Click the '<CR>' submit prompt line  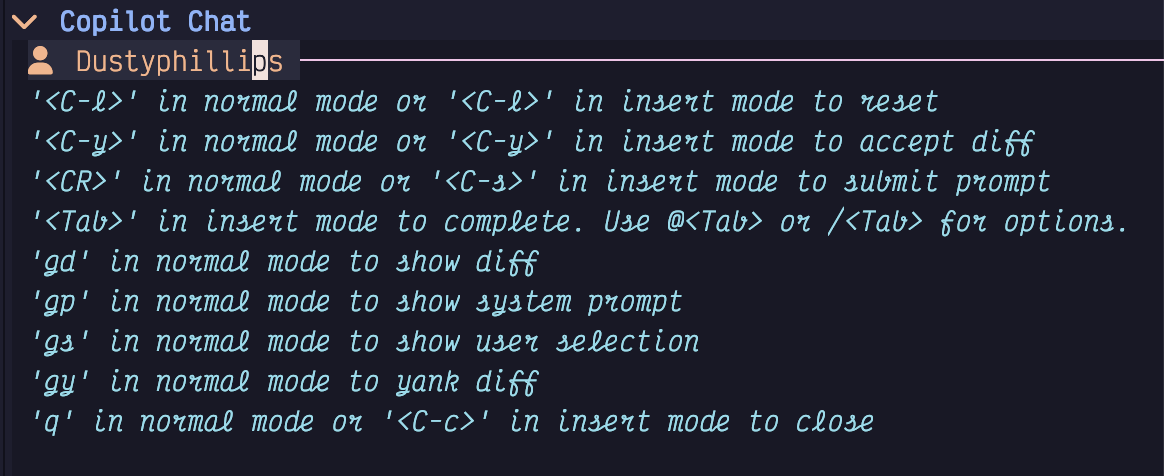pos(540,181)
